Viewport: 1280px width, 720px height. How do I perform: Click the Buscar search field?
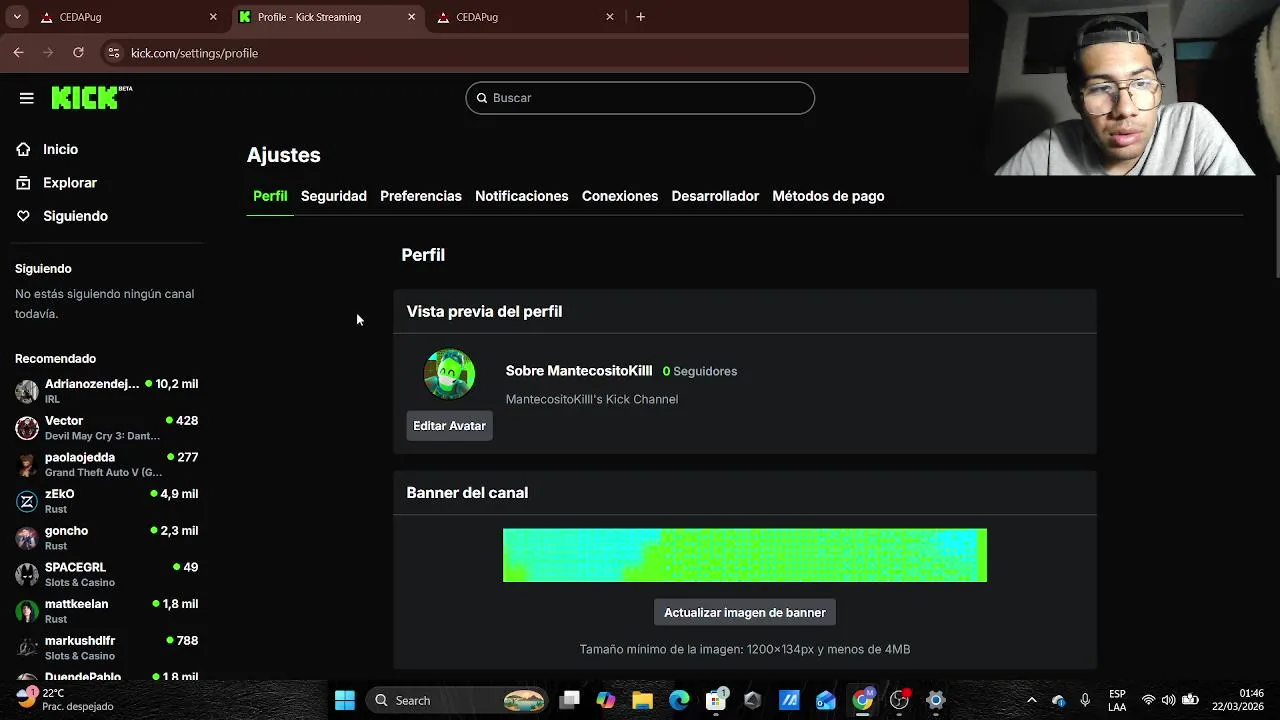coord(640,98)
